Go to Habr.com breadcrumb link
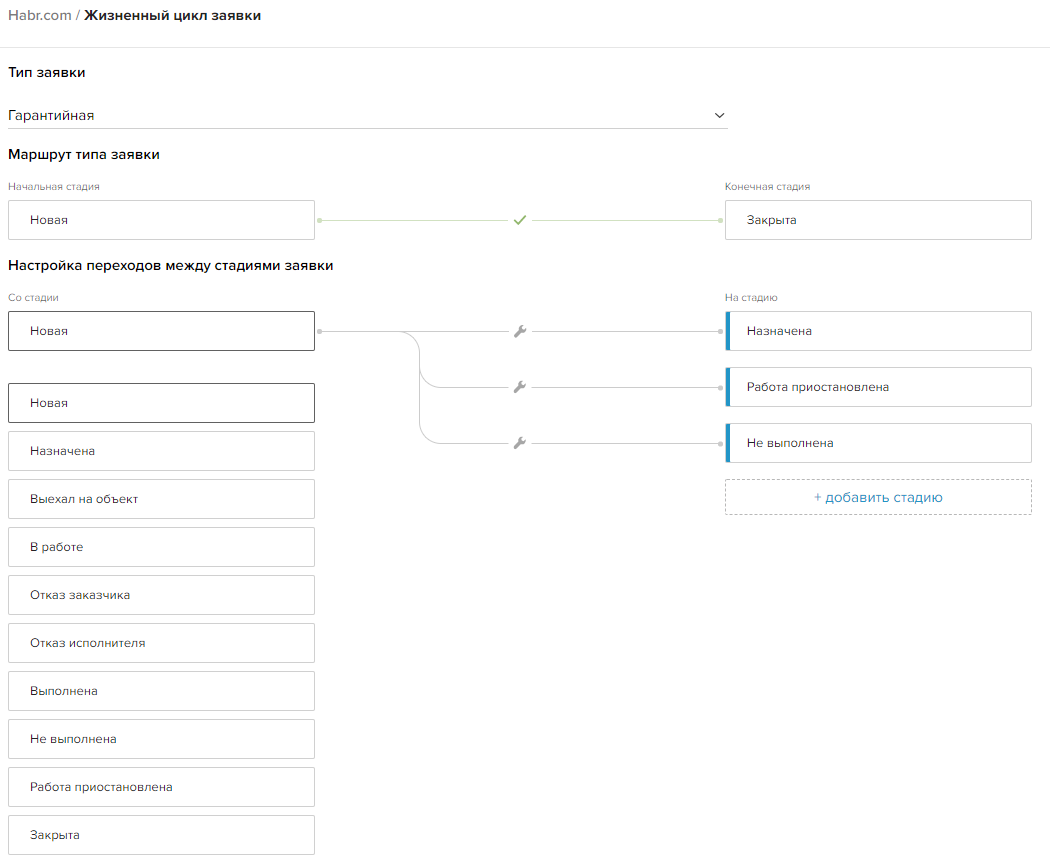The image size is (1050, 868). (40, 15)
